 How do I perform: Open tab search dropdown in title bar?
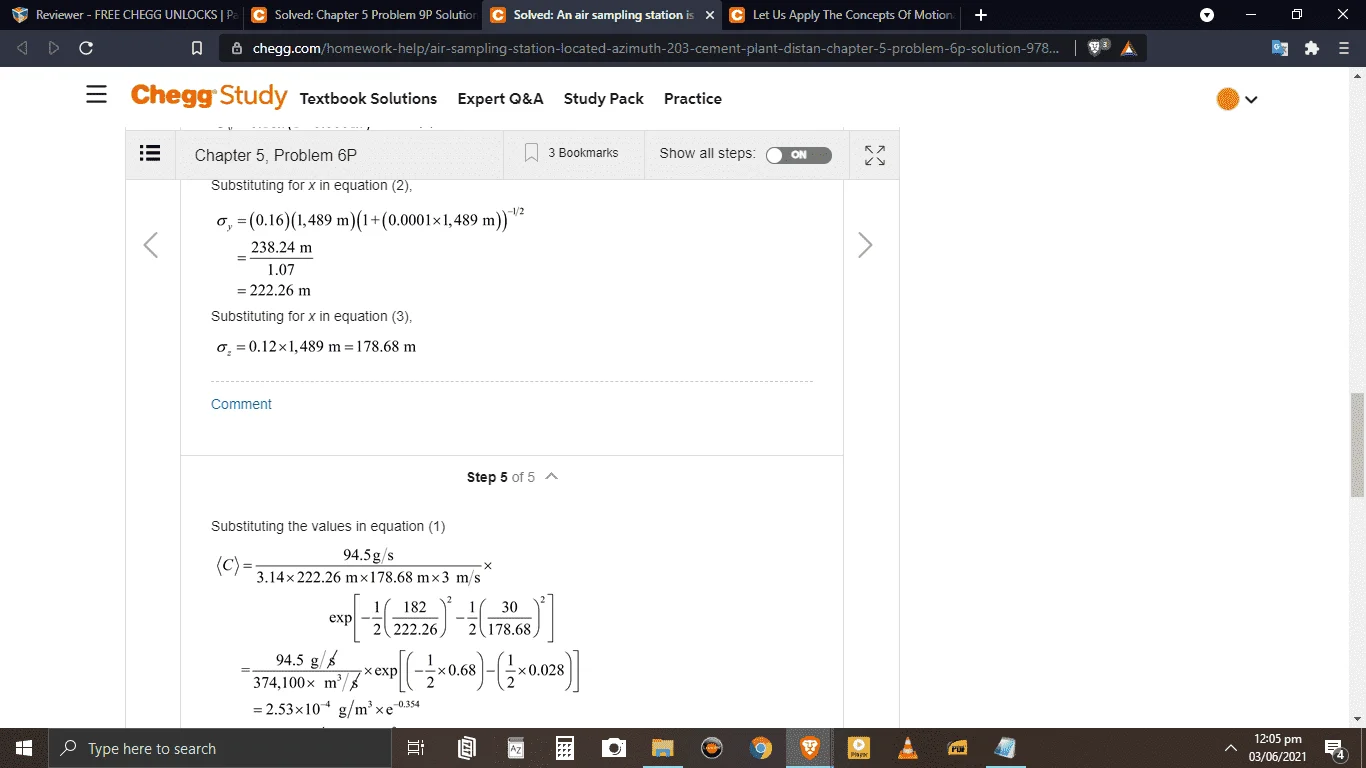(1206, 15)
